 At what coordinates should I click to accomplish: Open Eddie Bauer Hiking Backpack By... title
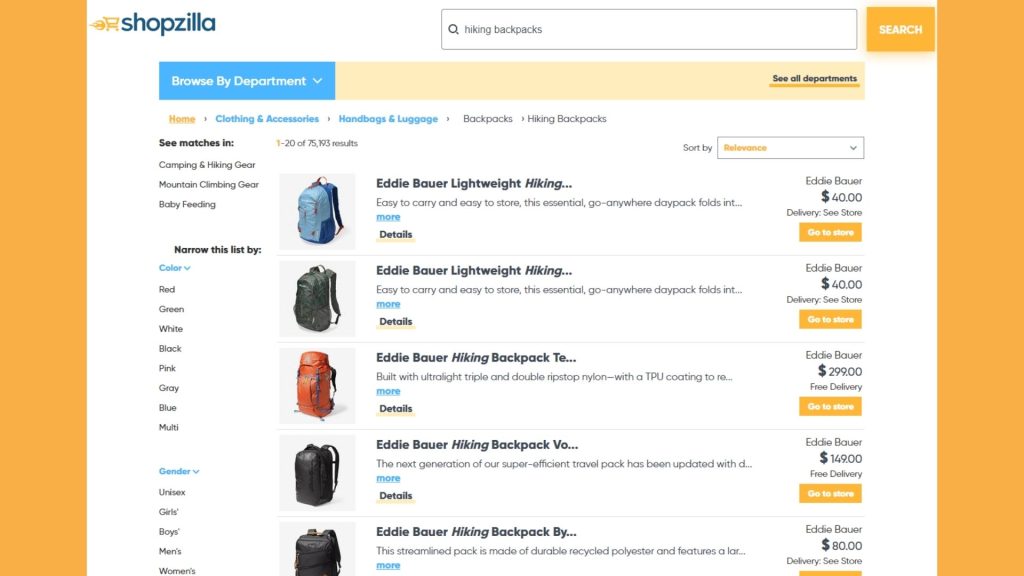(476, 532)
